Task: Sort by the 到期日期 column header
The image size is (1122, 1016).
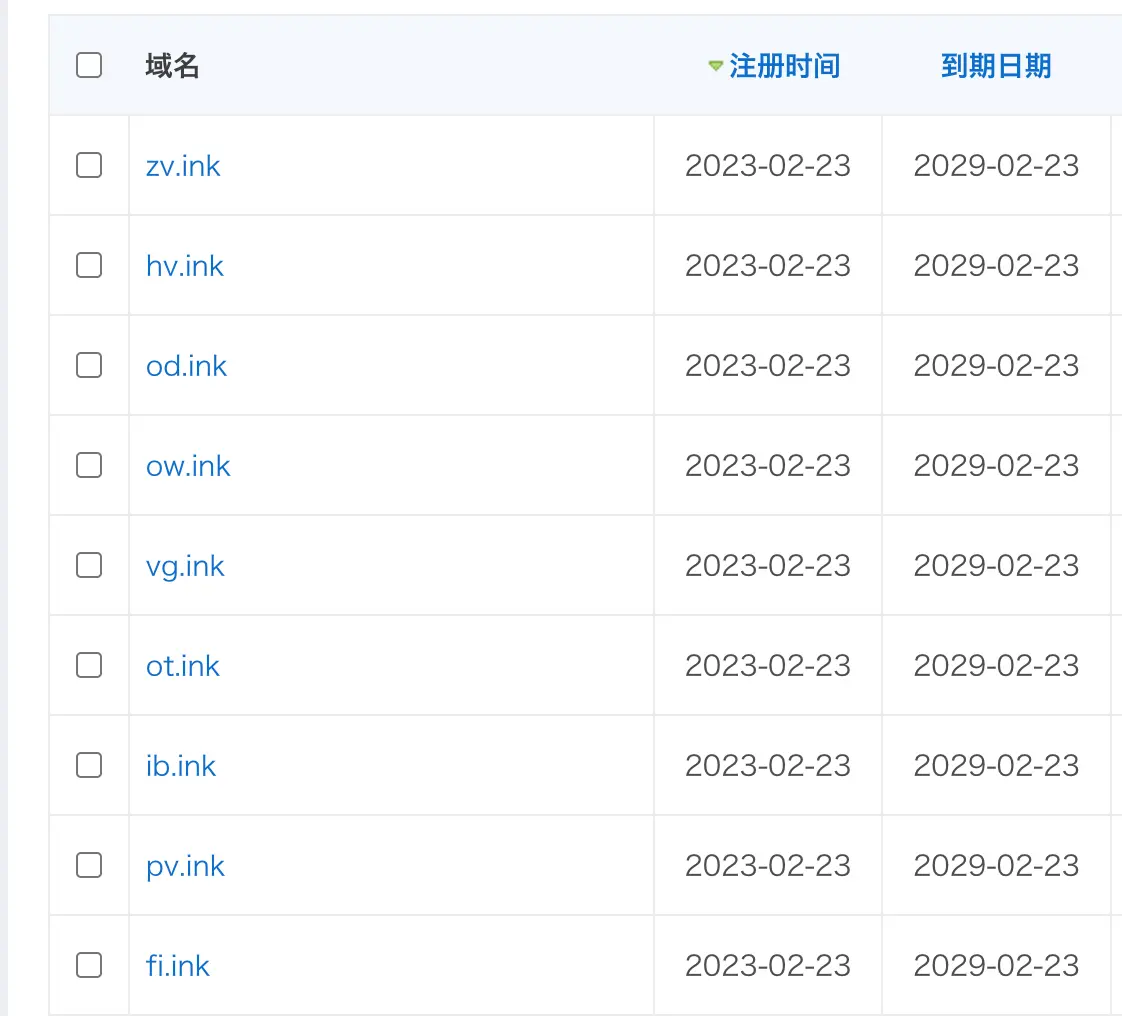Action: tap(996, 66)
